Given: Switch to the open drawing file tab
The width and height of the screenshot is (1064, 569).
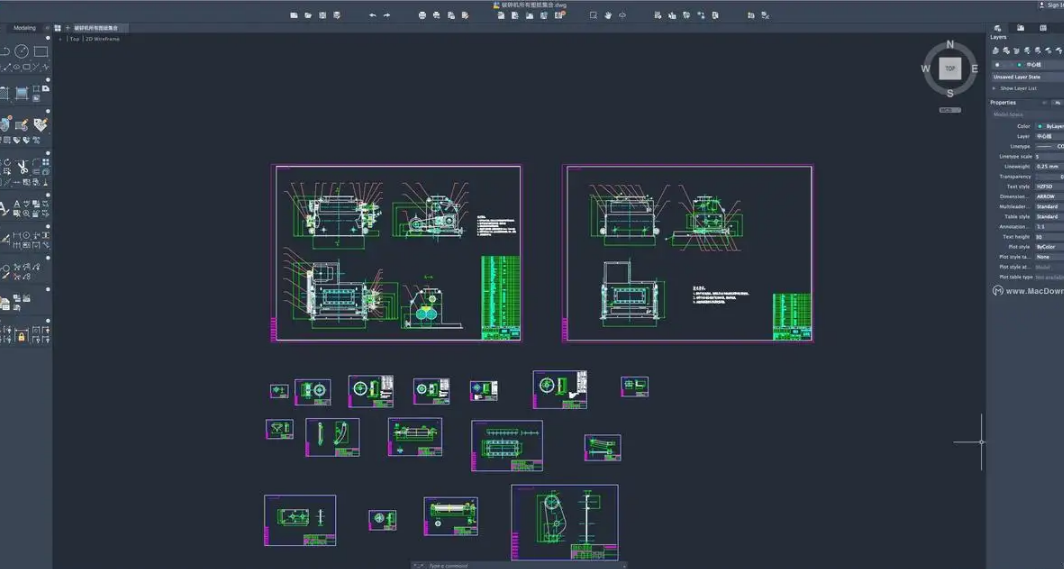Looking at the screenshot, I should click(96, 28).
